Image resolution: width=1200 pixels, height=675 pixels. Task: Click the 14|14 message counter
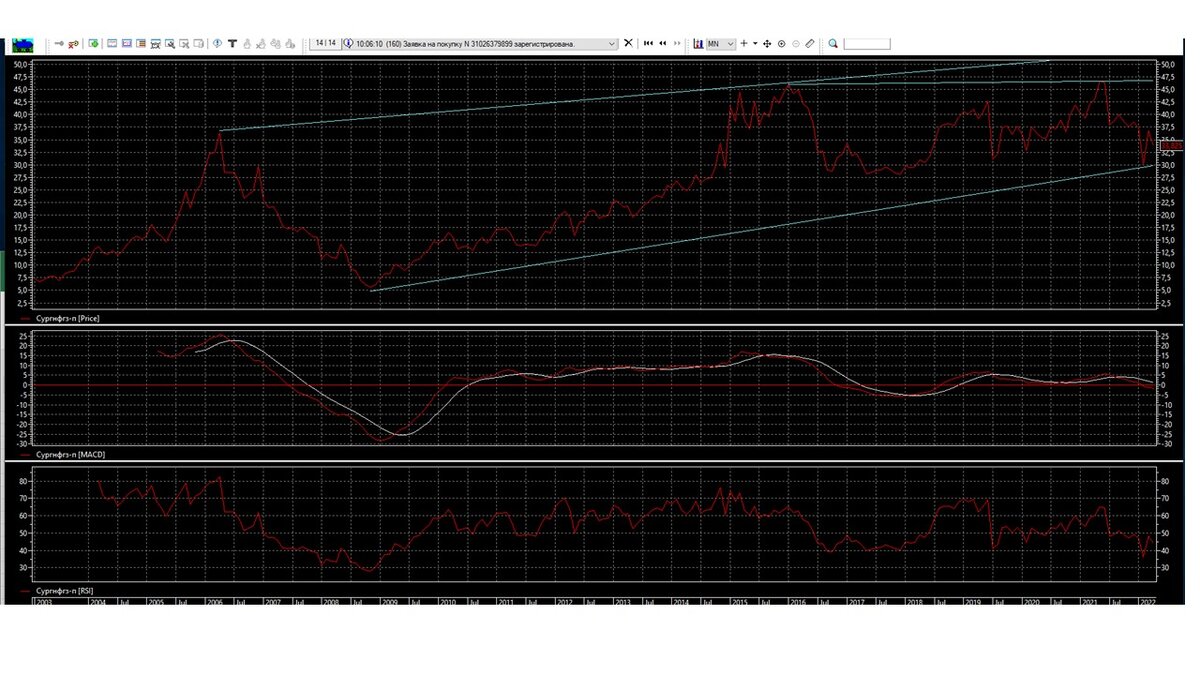coord(326,43)
